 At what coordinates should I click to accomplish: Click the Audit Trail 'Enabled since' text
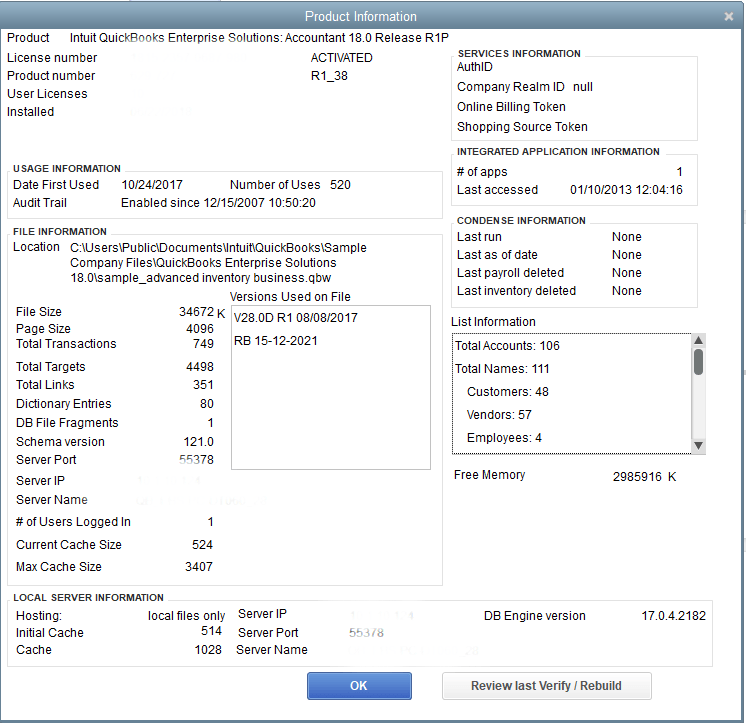(x=218, y=203)
